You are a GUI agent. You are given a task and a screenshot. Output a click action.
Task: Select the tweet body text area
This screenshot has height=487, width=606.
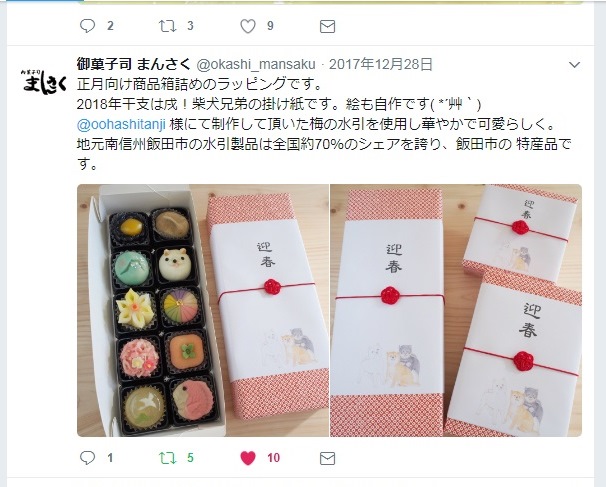pyautogui.click(x=324, y=124)
